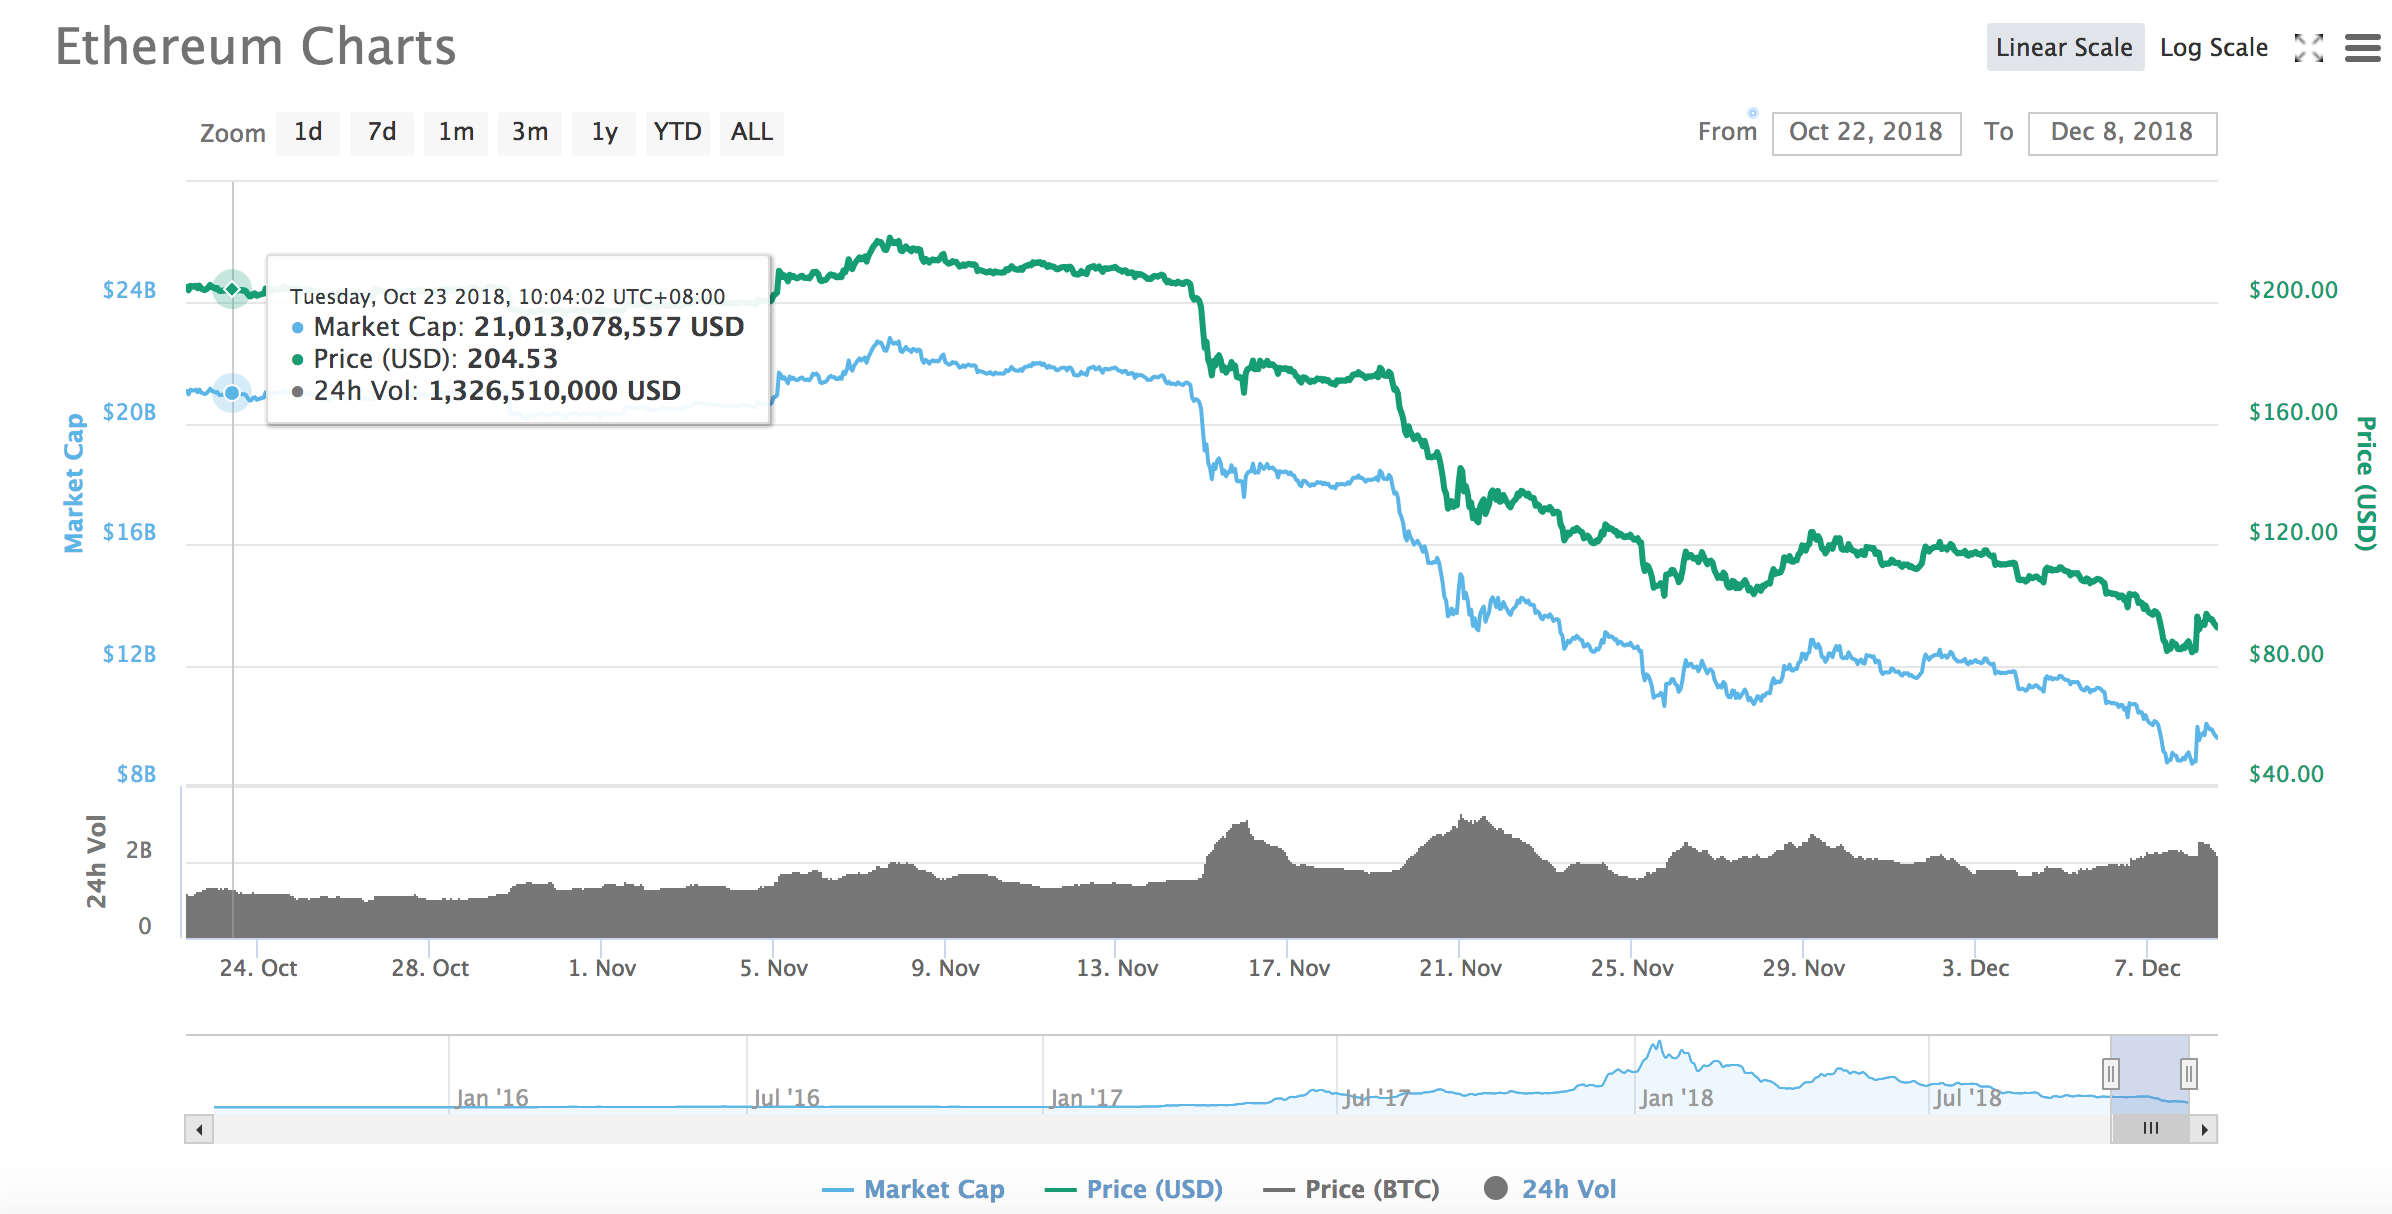2392x1214 pixels.
Task: Click the blue market cap marker on hover line
Action: 232,393
